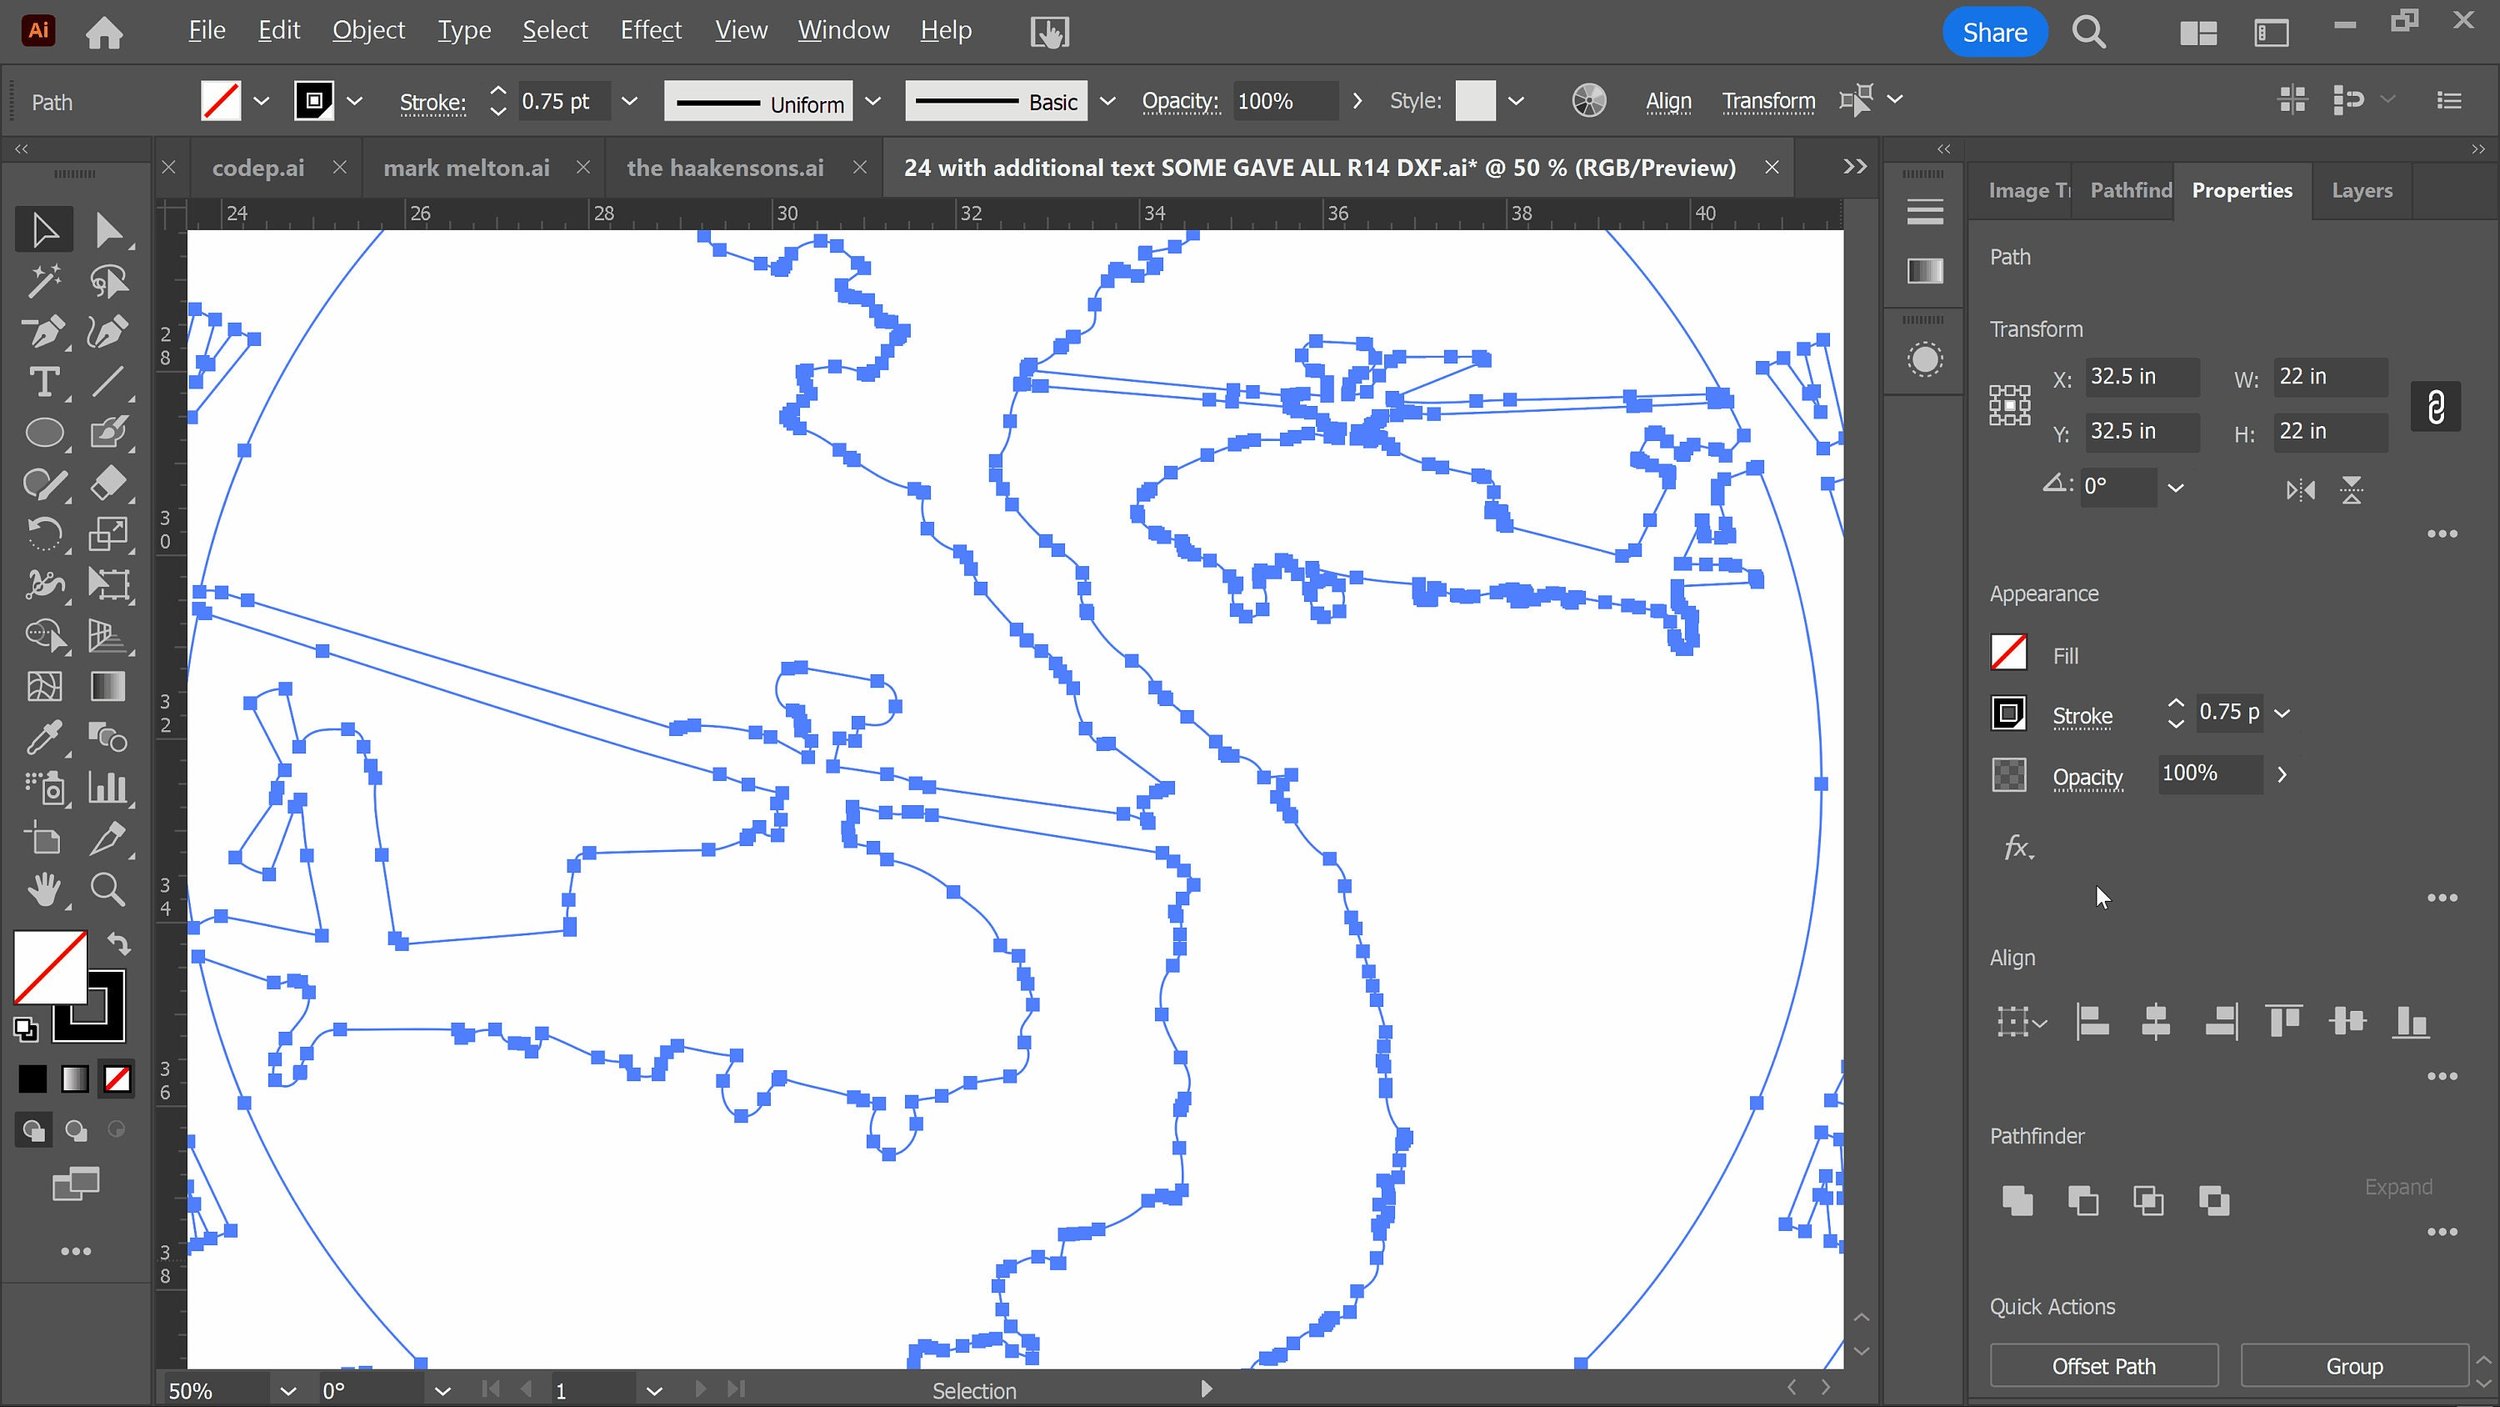Screen dimensions: 2500x1407
Task: Open the Effect menu
Action: click(651, 31)
